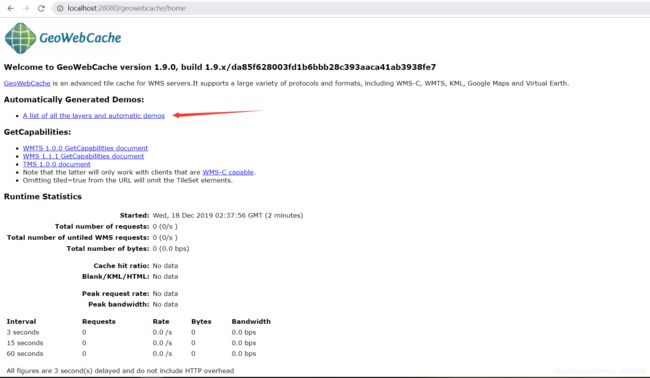Click the Peak request rate label
The height and width of the screenshot is (378, 650).
116,293
